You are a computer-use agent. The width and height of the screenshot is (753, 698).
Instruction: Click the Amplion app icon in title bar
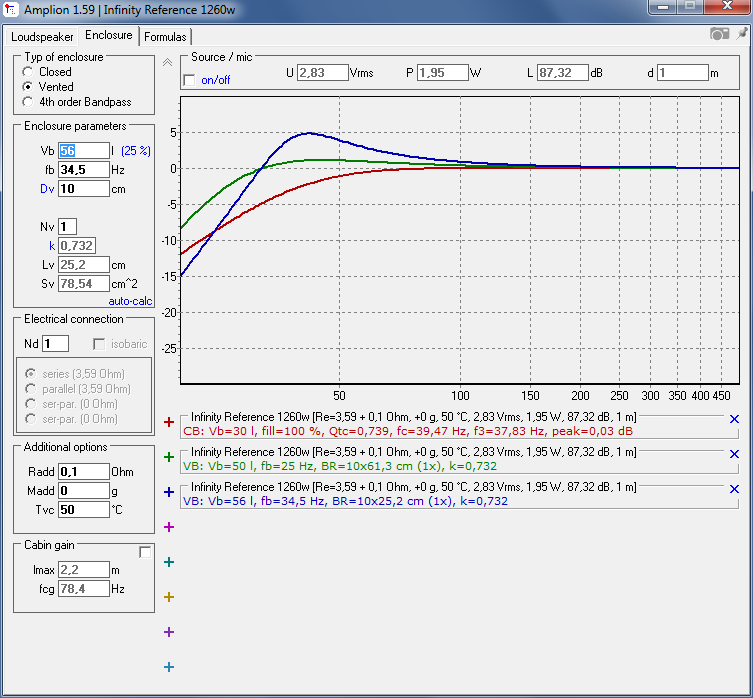click(10, 9)
